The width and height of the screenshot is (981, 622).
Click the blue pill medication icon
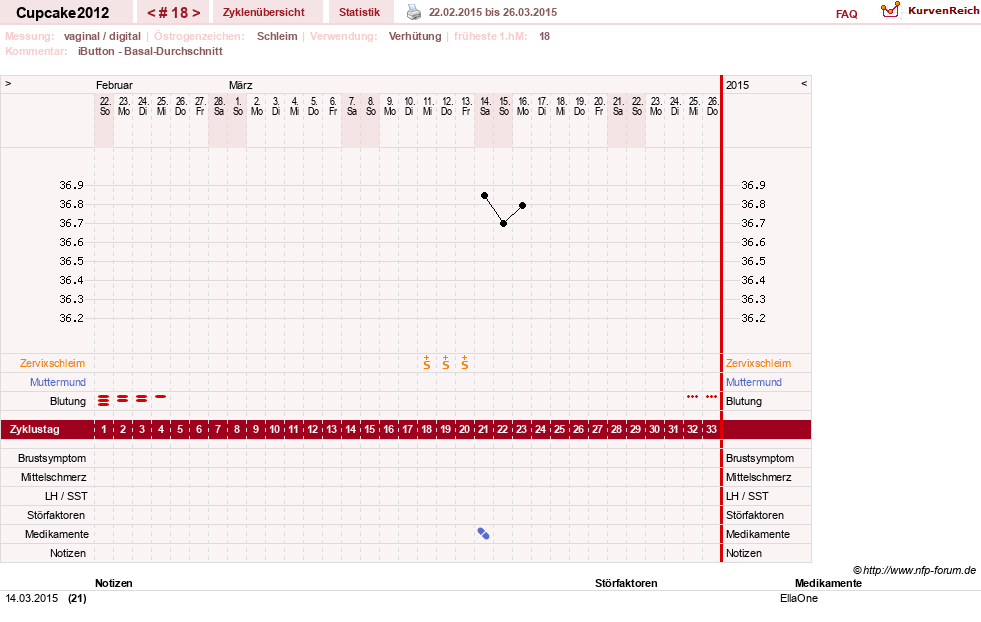tap(483, 533)
